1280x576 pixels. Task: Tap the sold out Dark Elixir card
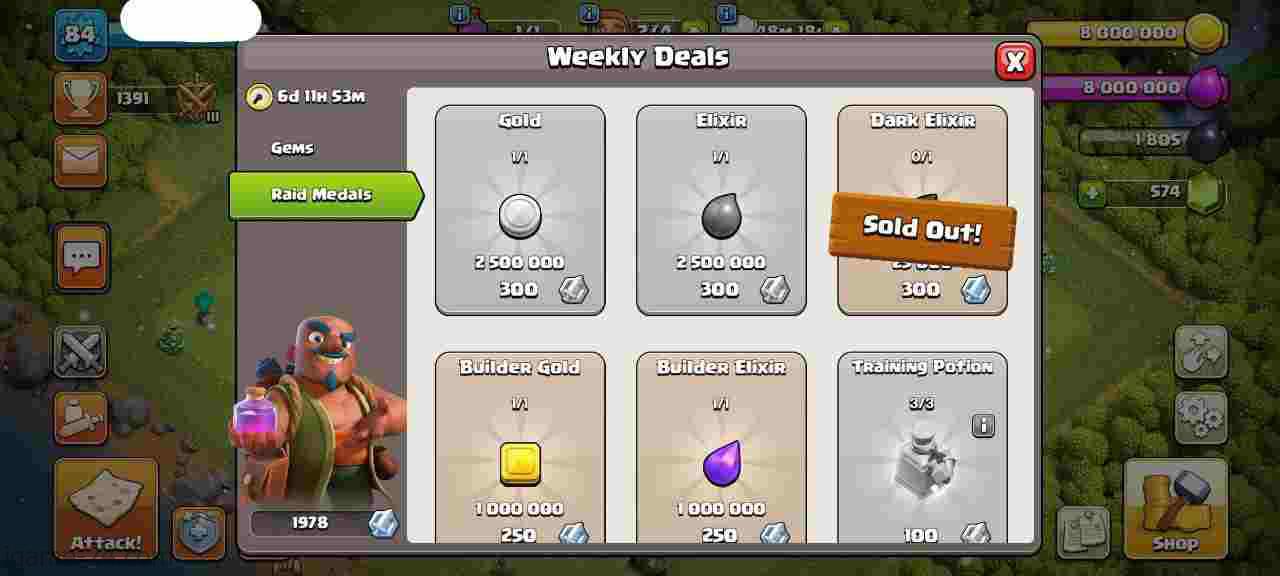coord(922,210)
